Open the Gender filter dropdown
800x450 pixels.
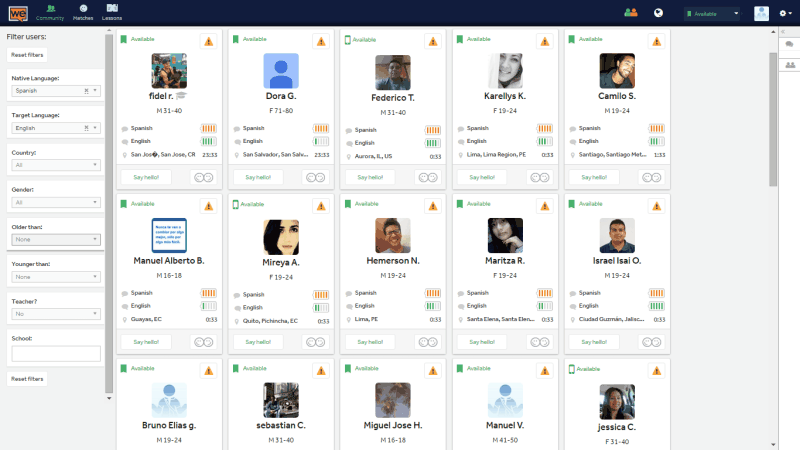click(x=56, y=203)
